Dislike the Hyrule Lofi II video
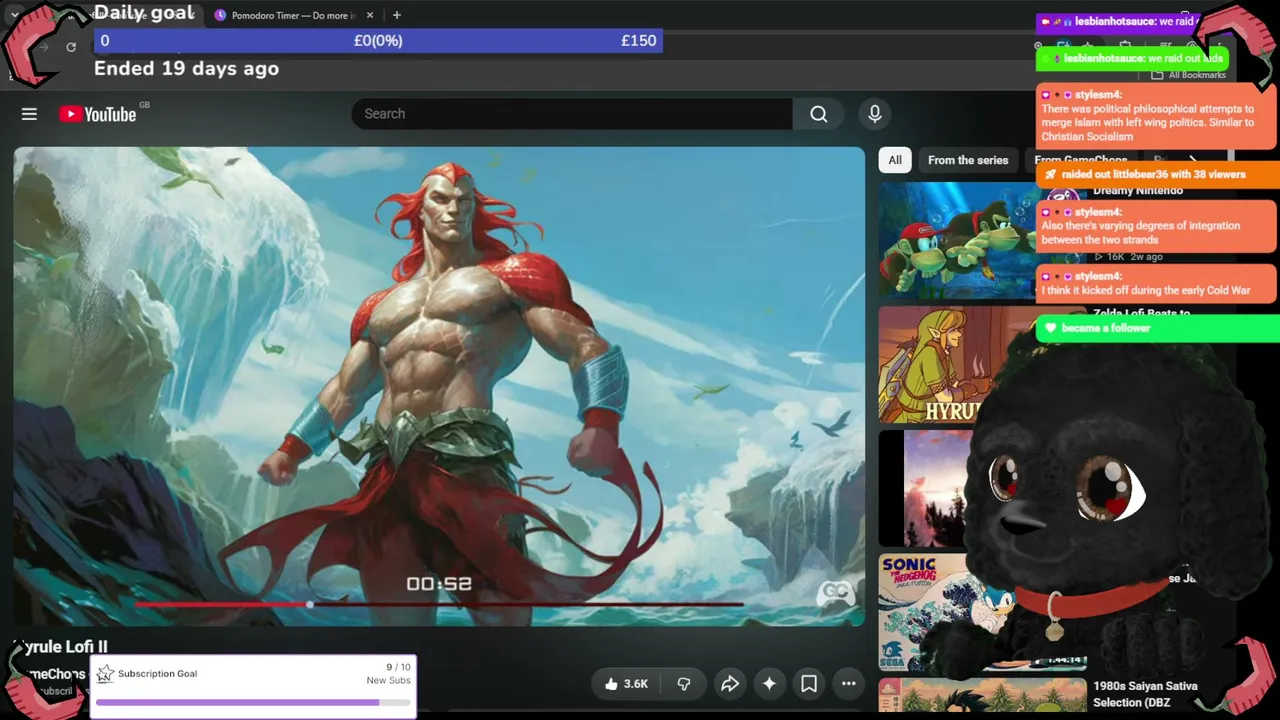Image resolution: width=1280 pixels, height=720 pixels. [684, 684]
